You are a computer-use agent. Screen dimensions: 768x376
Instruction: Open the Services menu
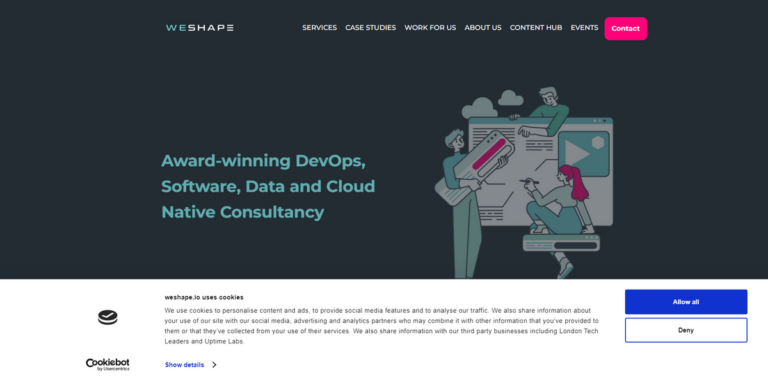(x=319, y=28)
